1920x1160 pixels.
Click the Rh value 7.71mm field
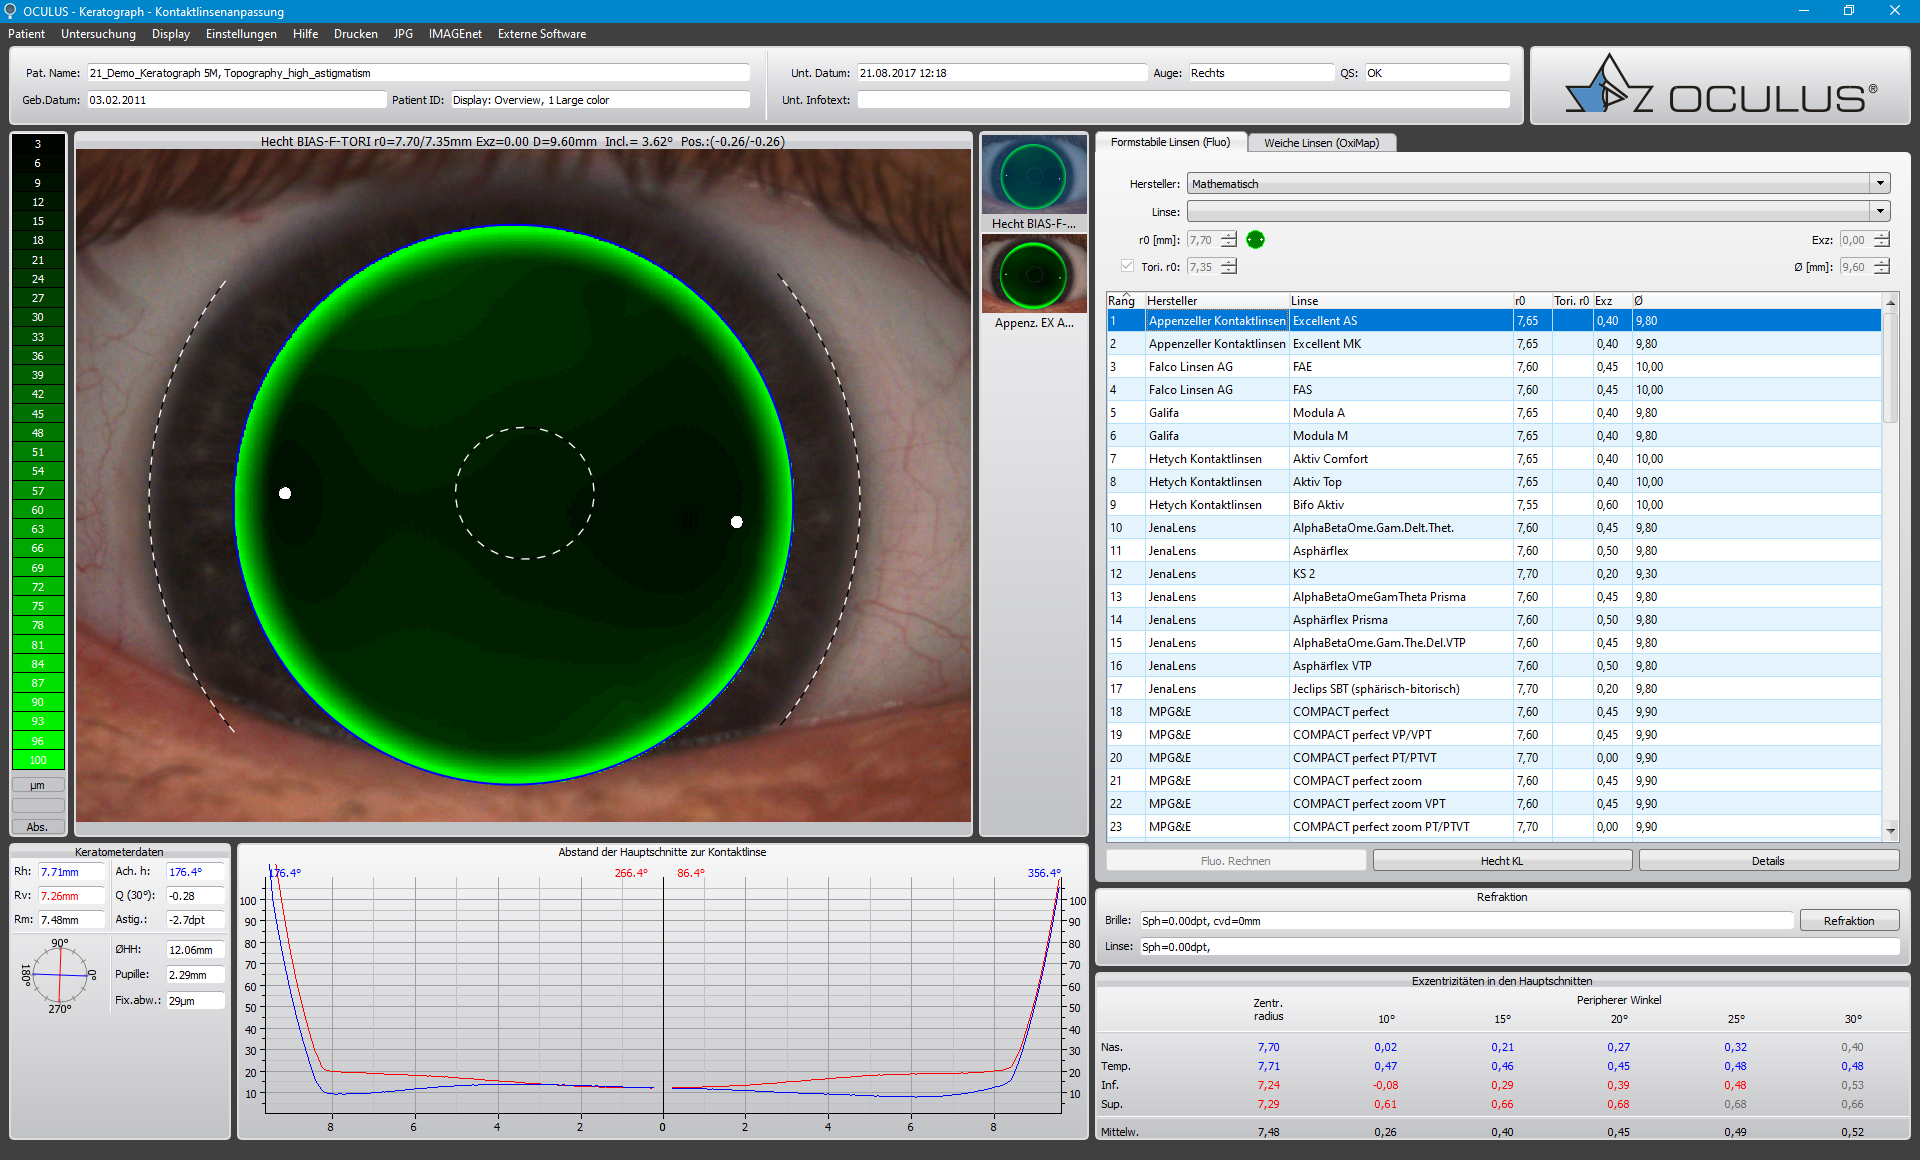pos(71,872)
